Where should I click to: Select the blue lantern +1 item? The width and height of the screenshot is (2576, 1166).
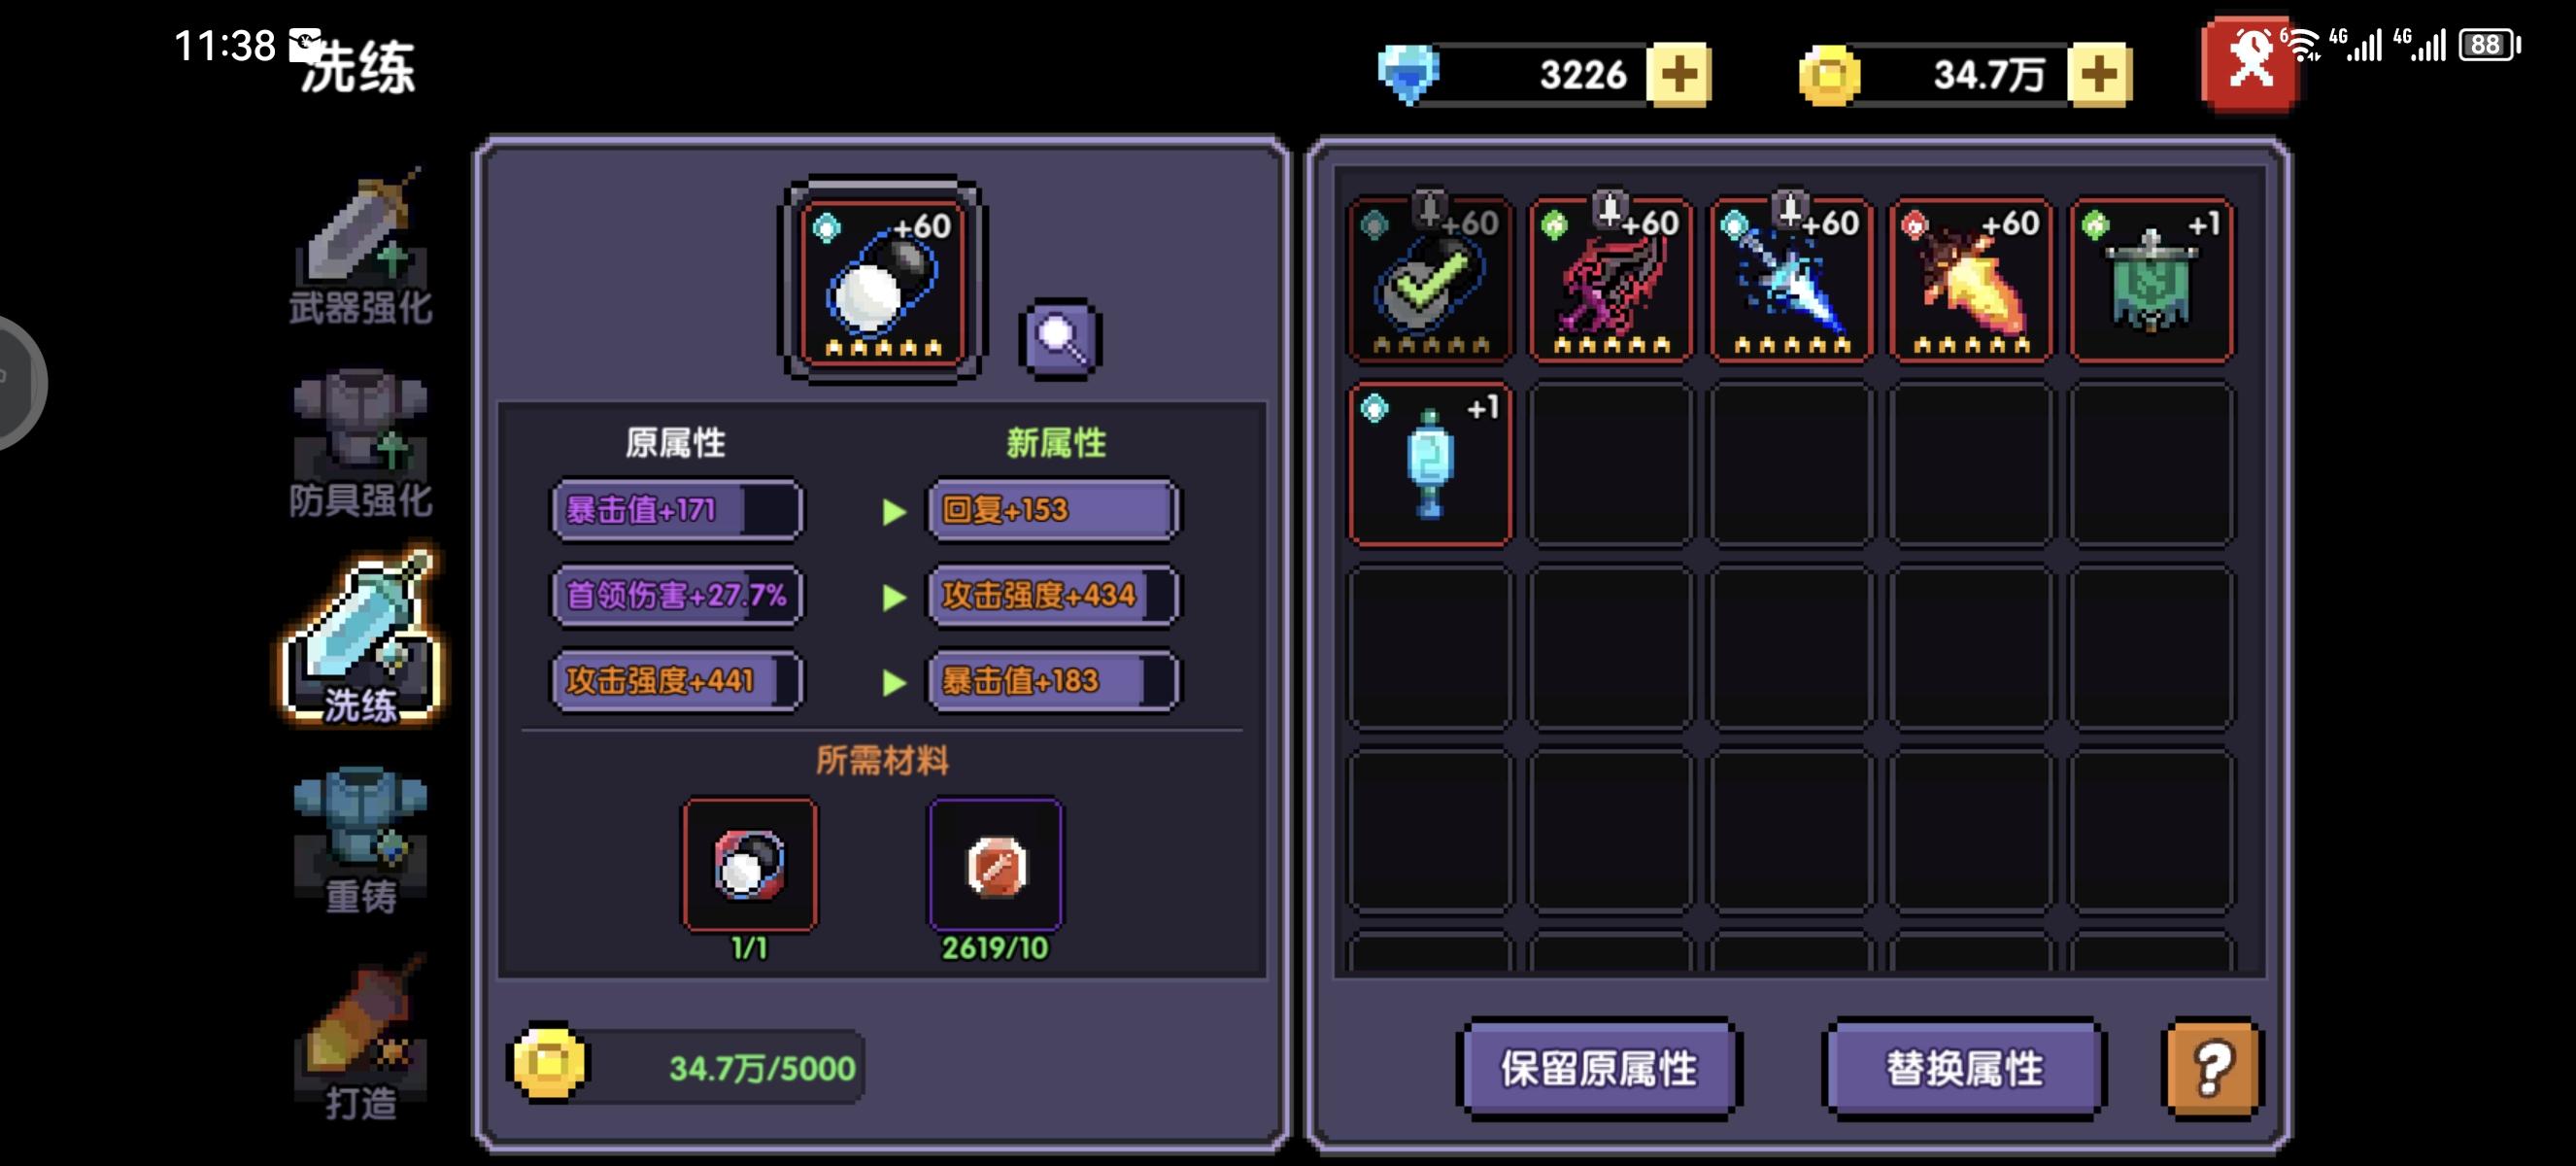(1431, 464)
